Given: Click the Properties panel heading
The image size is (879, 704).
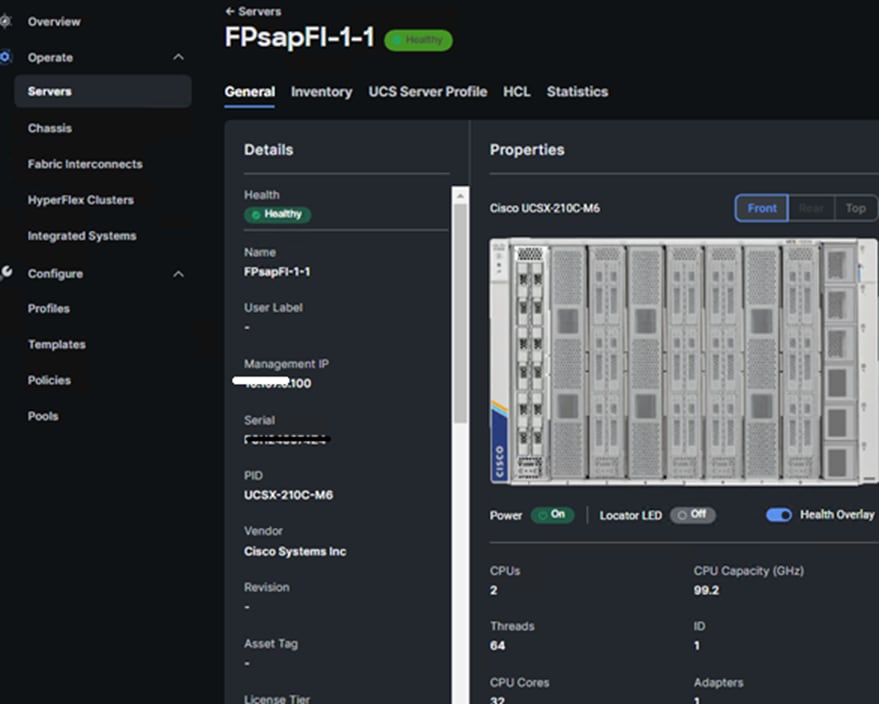Looking at the screenshot, I should click(x=527, y=150).
